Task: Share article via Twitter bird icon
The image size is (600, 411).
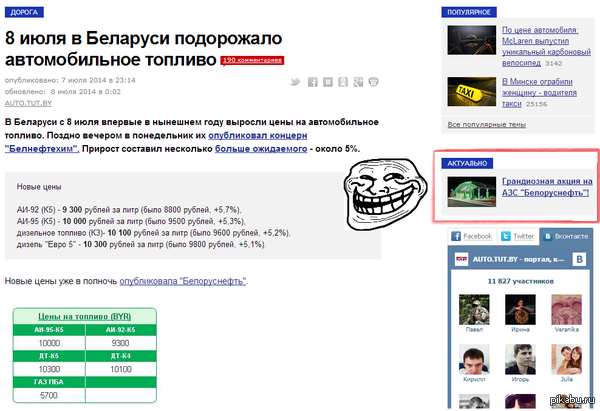Action: (297, 83)
